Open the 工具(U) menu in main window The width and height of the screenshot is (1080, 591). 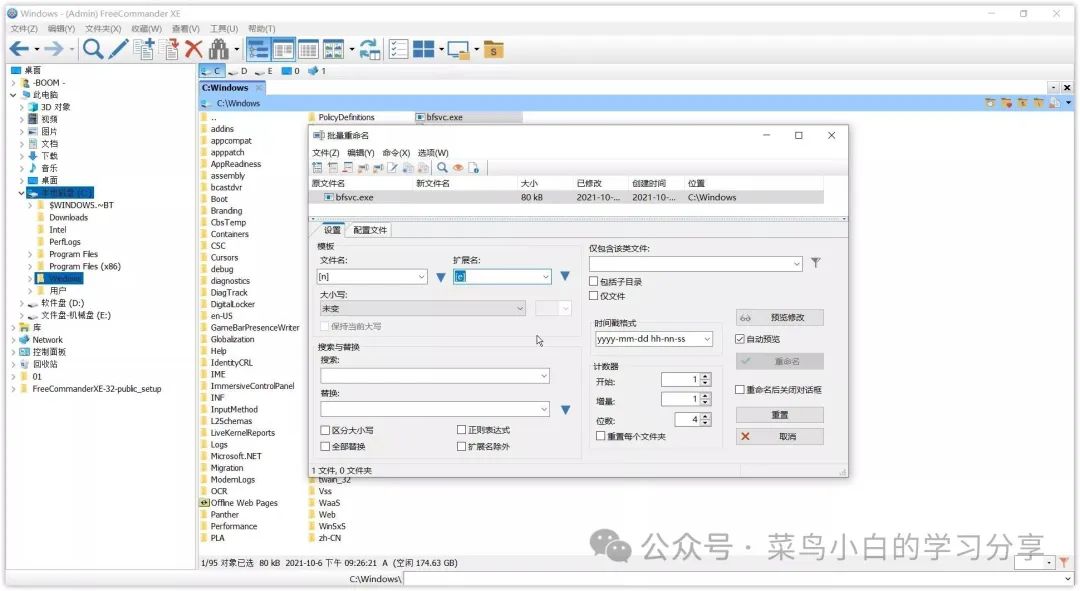point(224,29)
